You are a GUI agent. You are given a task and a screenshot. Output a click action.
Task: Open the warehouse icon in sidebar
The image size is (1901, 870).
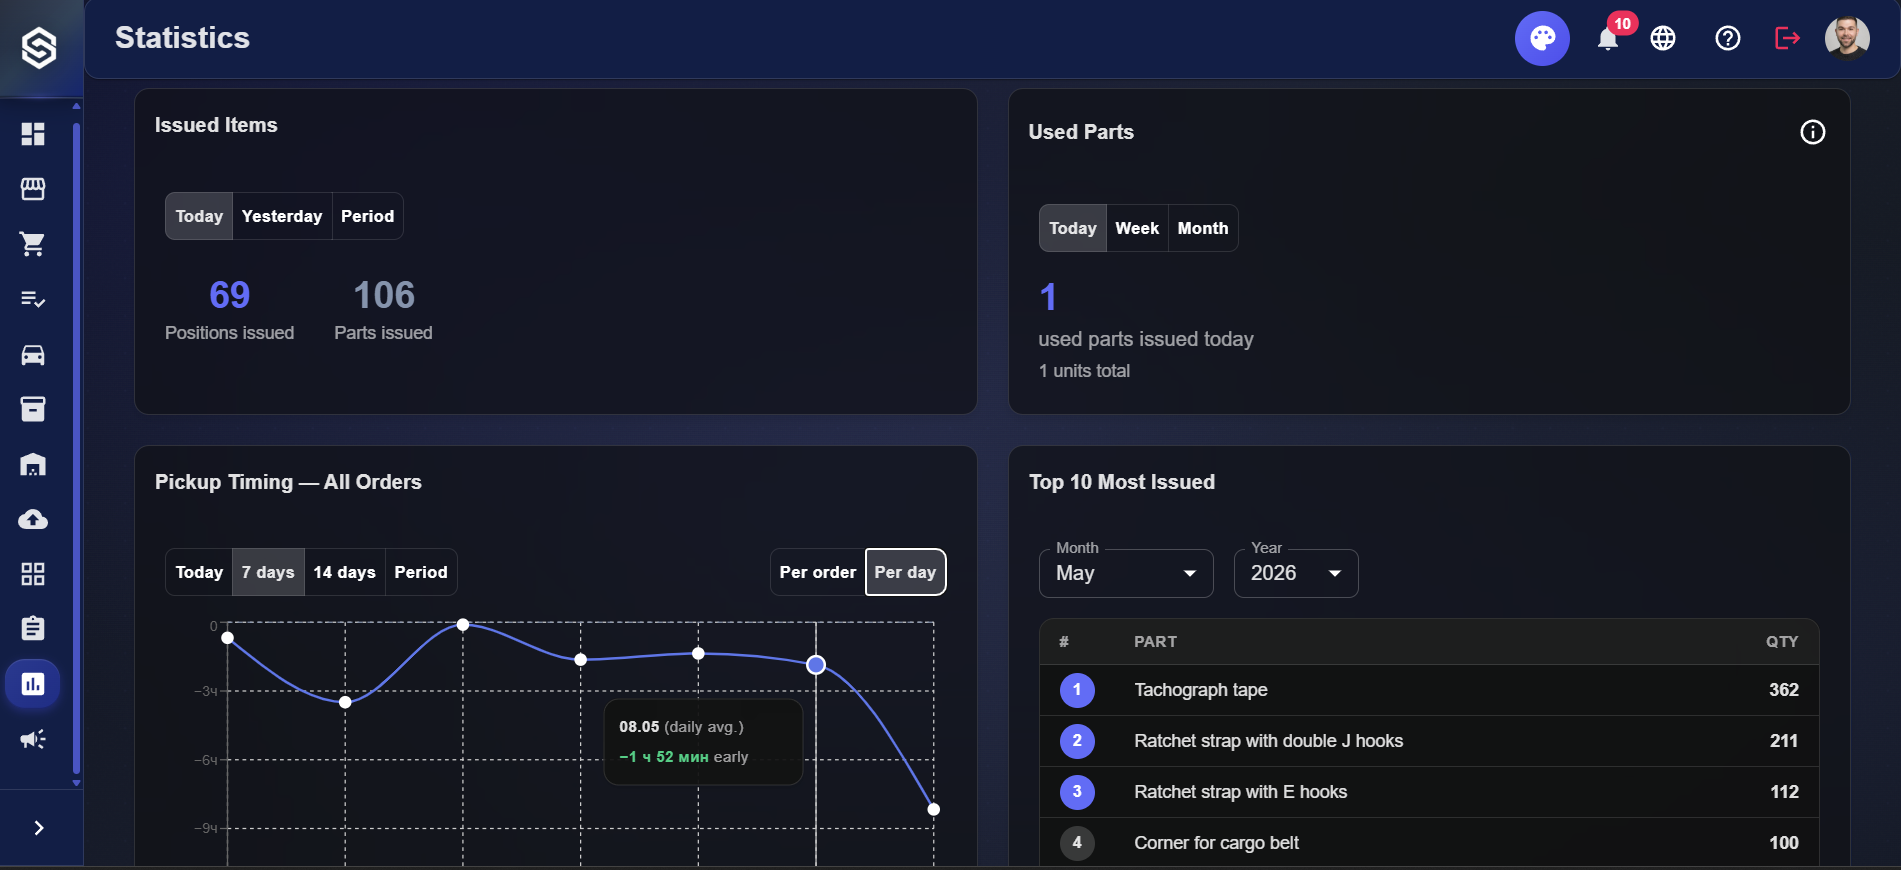click(33, 464)
